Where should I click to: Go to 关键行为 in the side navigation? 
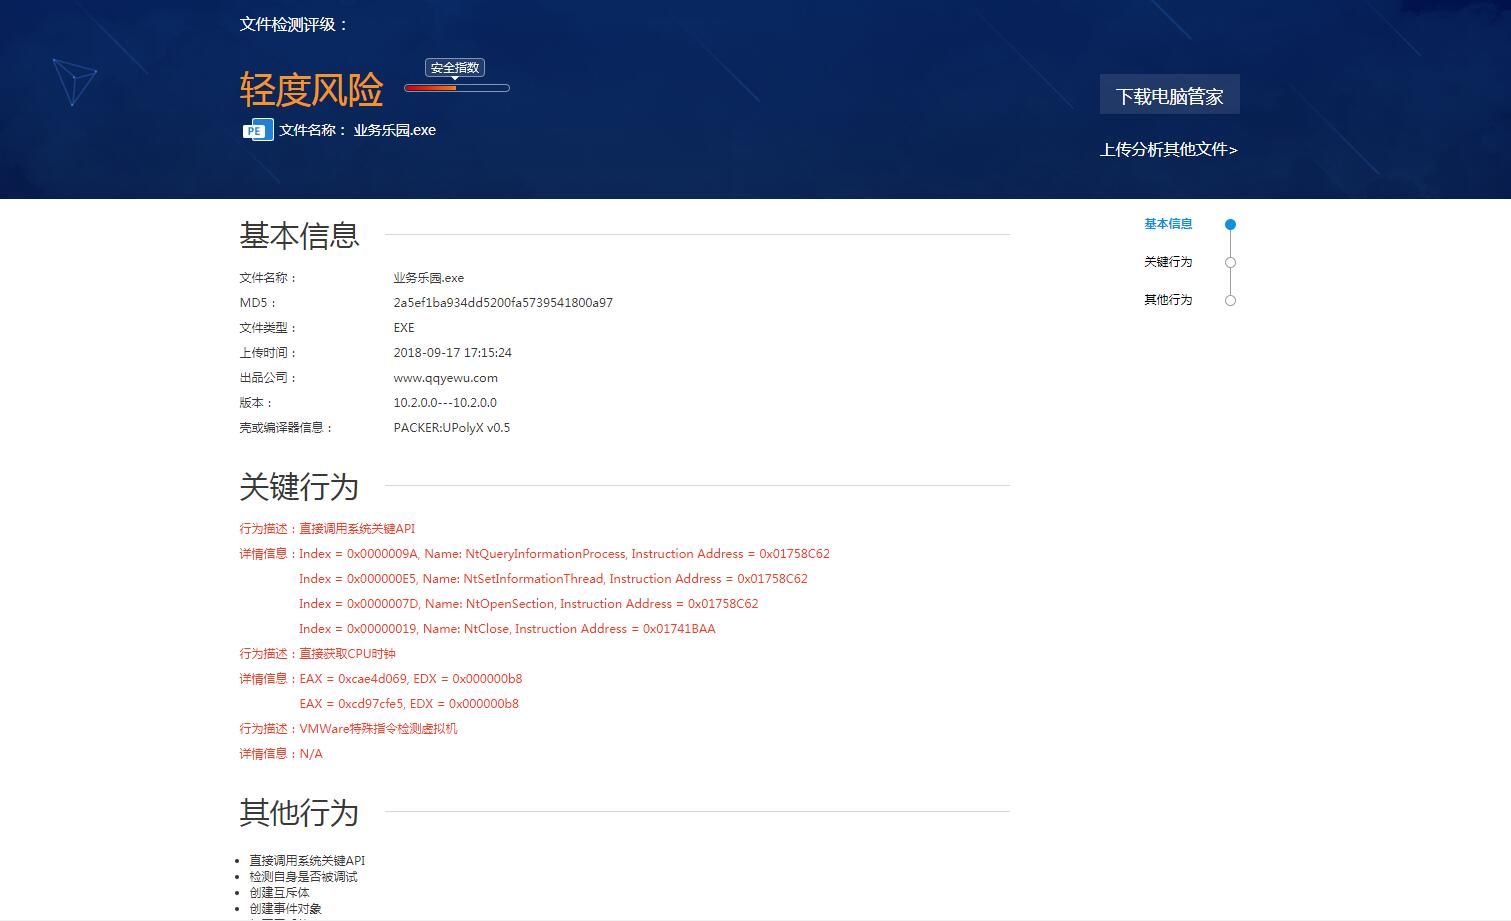point(1168,262)
